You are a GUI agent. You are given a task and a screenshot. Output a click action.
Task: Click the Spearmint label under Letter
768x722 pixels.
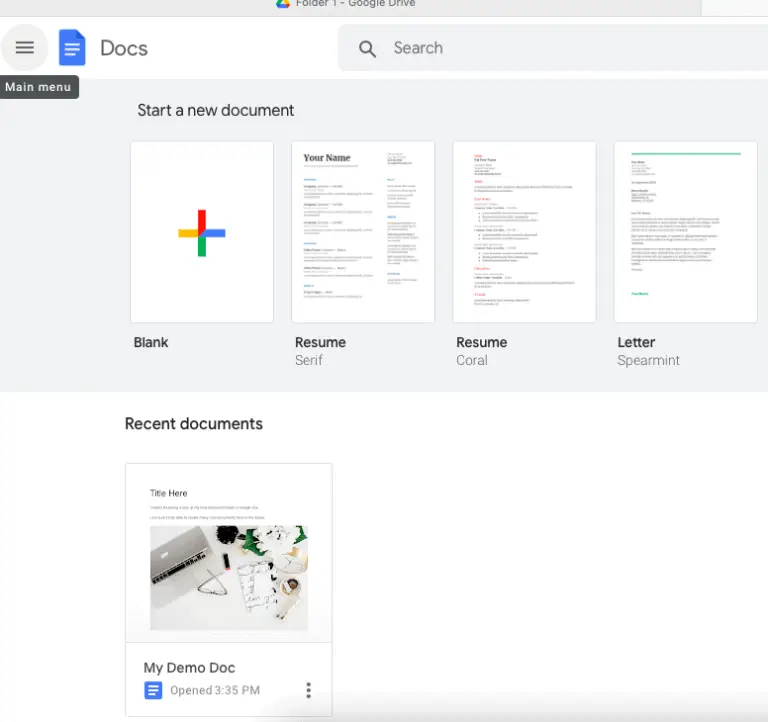coord(648,360)
